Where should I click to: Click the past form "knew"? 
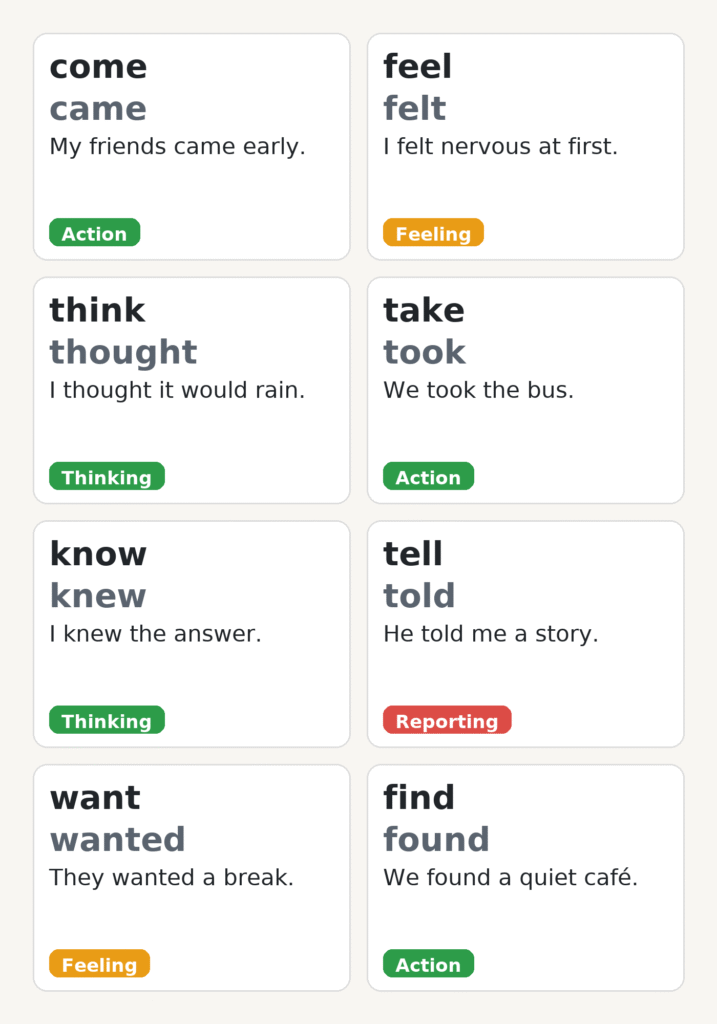click(x=98, y=596)
